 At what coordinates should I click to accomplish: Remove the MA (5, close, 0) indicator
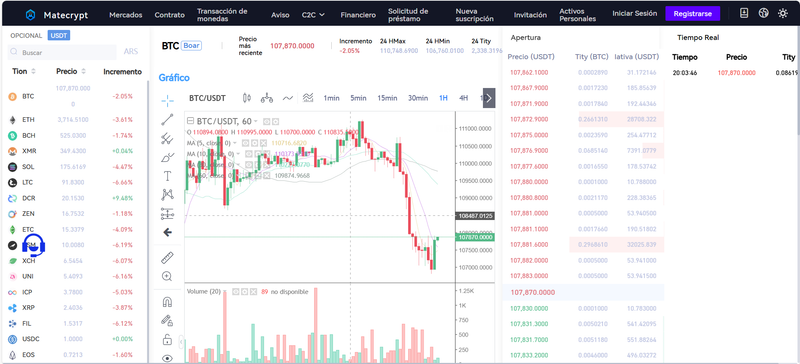264,143
